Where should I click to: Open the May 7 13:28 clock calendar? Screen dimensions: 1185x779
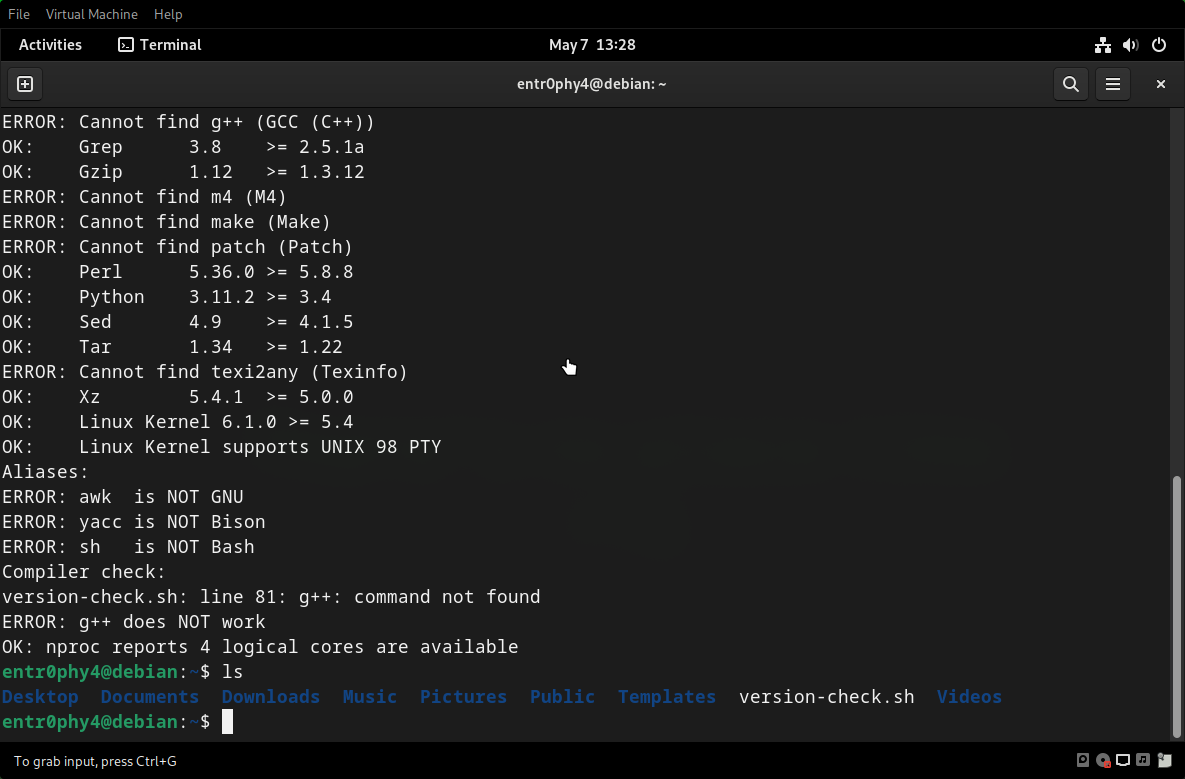pos(592,45)
